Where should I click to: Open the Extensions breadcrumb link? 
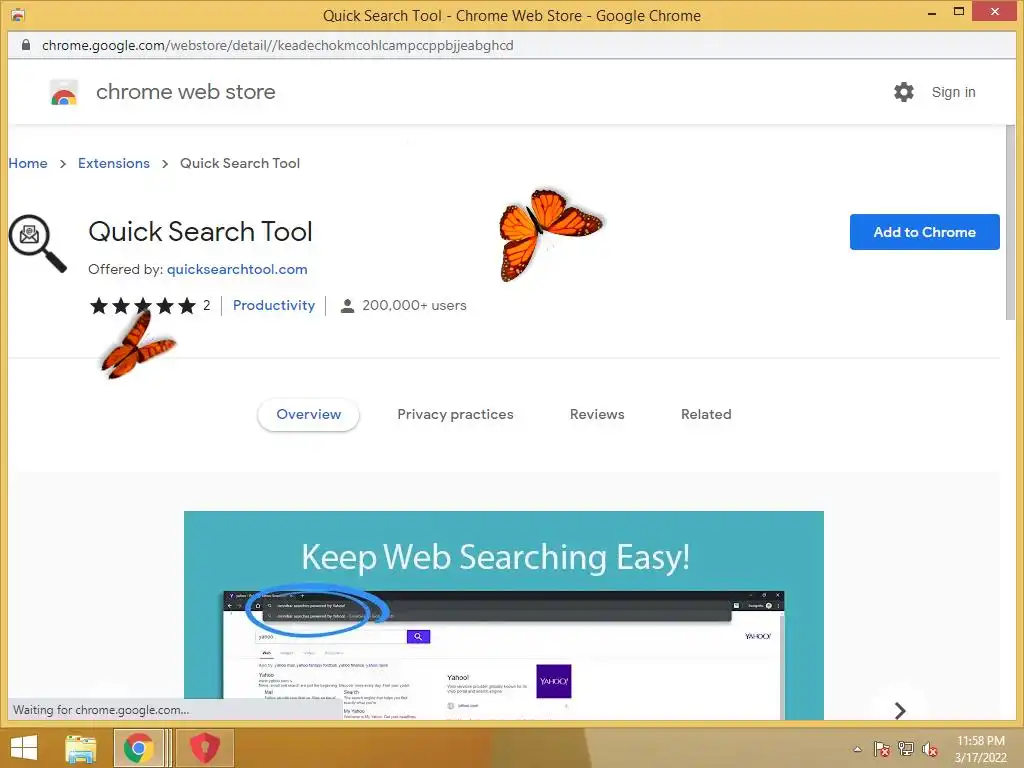tap(114, 163)
